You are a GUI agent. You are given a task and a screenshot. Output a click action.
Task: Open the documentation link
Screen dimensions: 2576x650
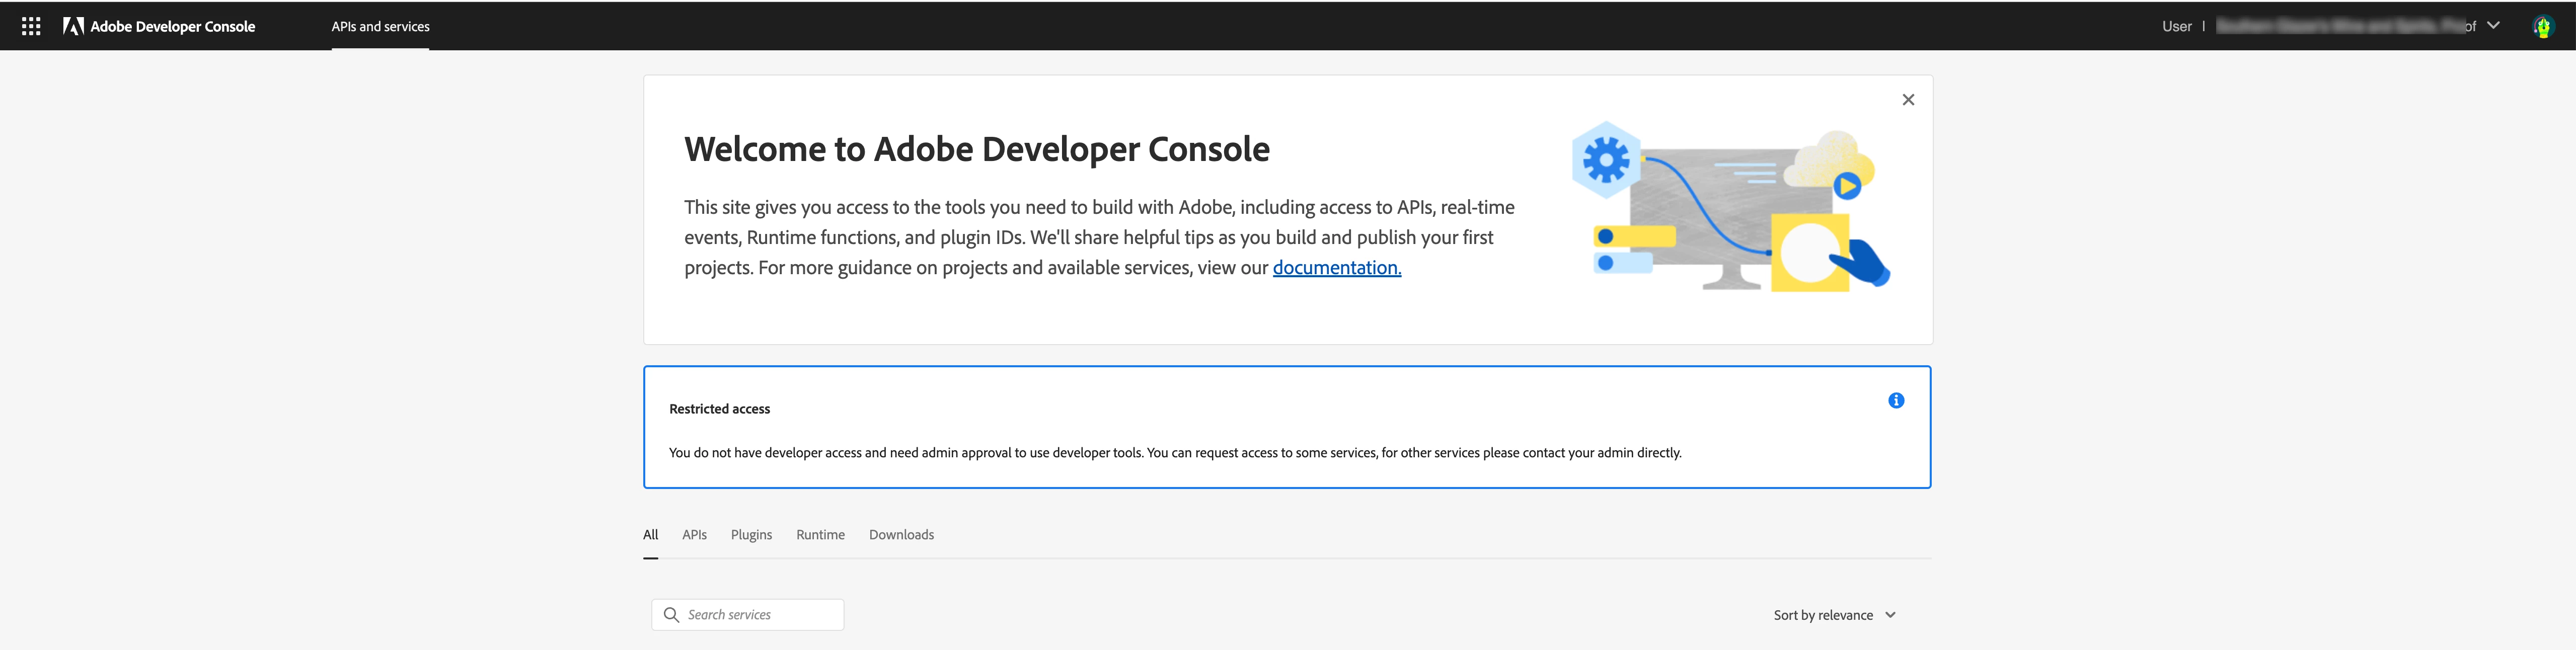[x=1336, y=268]
